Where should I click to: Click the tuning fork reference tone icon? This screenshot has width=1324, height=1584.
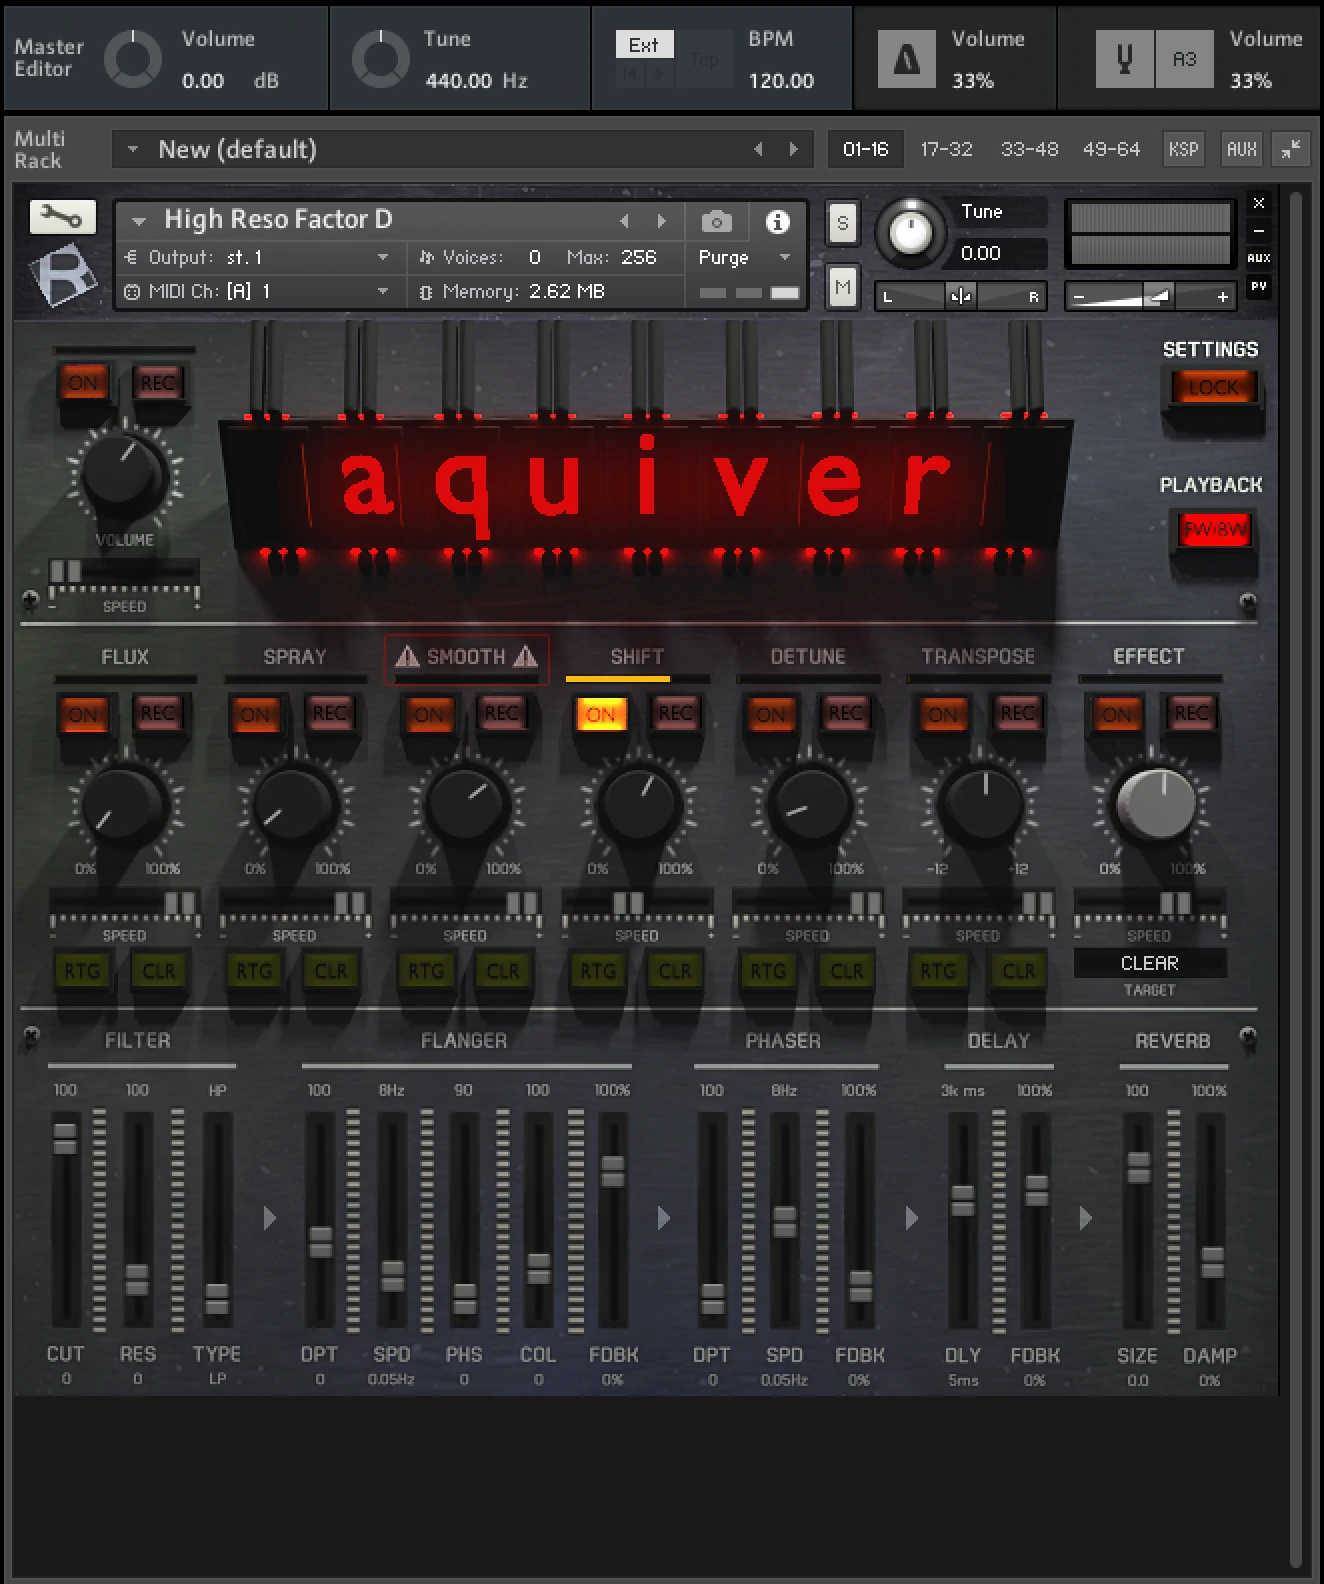(1124, 59)
